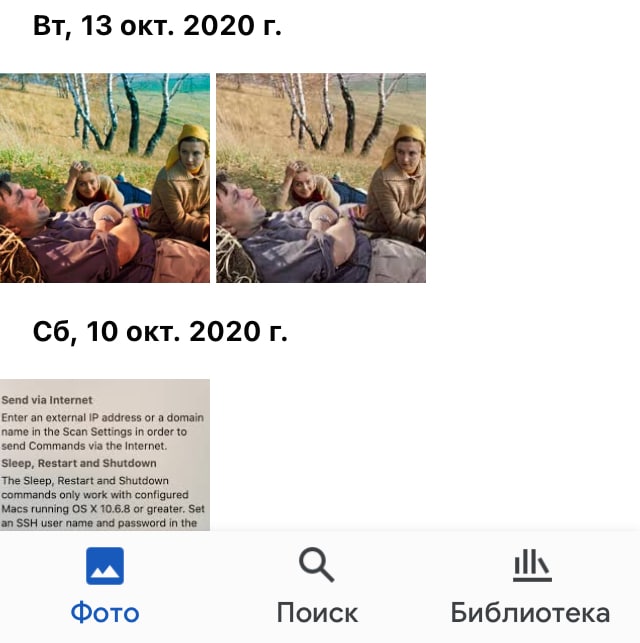Tap the Вт, 13 окт. 2020 г. date header
640x643 pixels.
[157, 27]
